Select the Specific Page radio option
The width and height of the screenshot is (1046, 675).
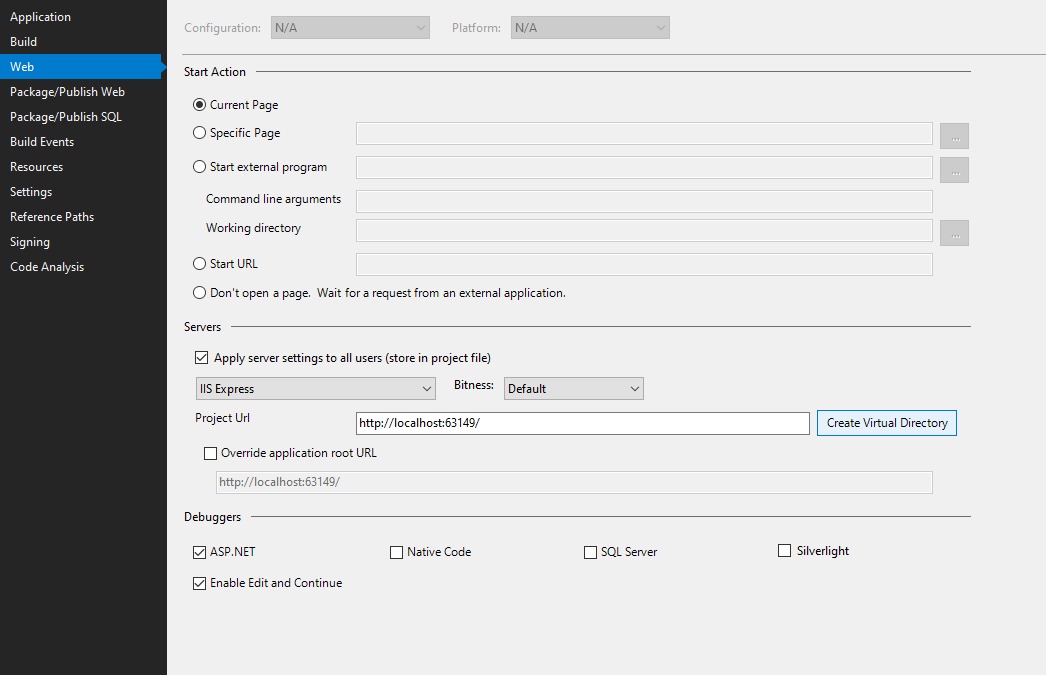pos(200,133)
